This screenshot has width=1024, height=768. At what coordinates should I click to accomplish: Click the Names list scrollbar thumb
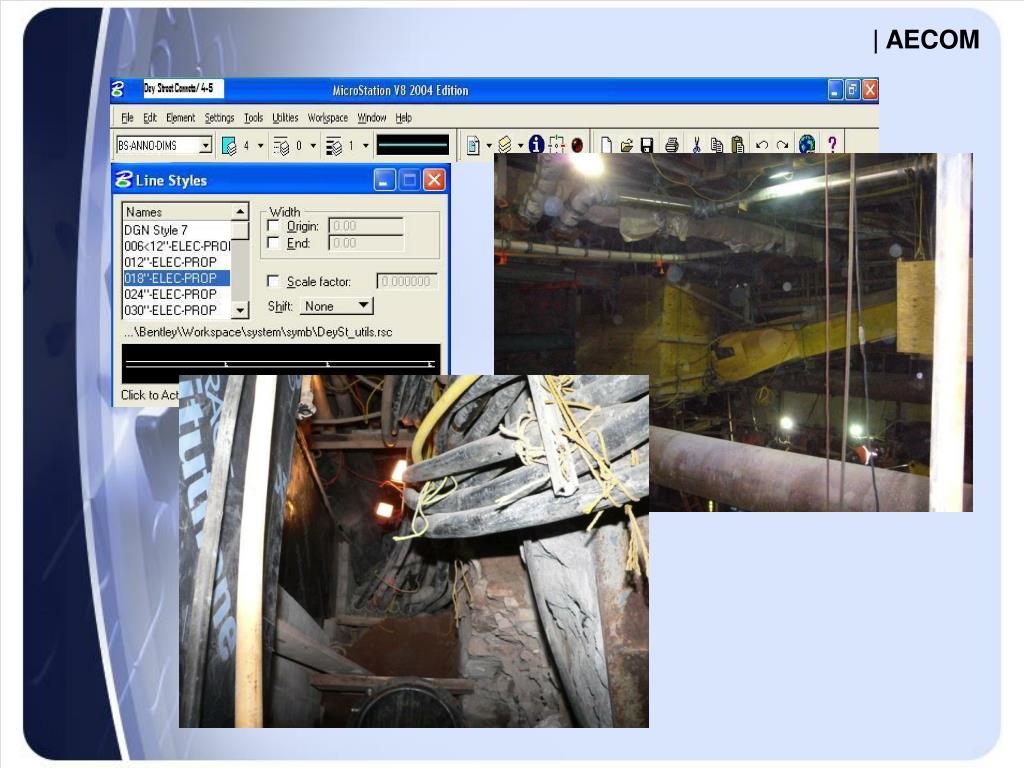pyautogui.click(x=240, y=230)
